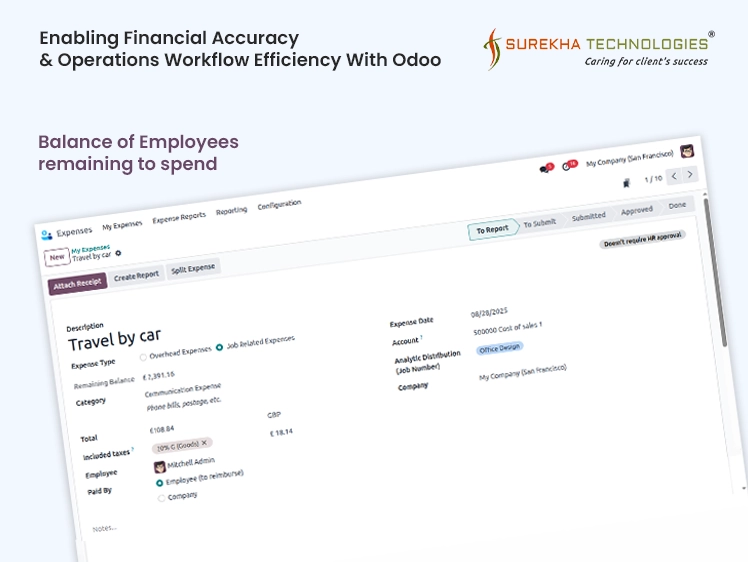Click Split Expense button

point(193,269)
